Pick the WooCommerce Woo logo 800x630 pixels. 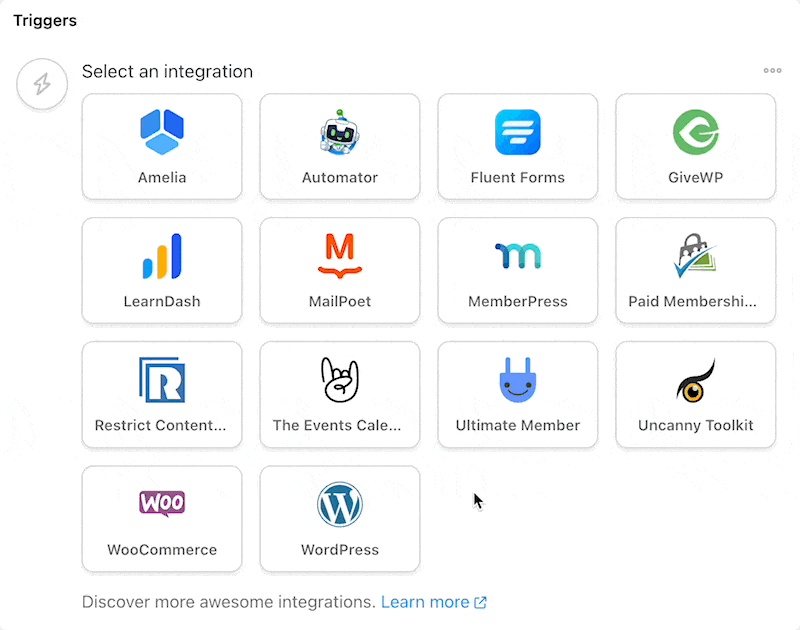pos(162,503)
